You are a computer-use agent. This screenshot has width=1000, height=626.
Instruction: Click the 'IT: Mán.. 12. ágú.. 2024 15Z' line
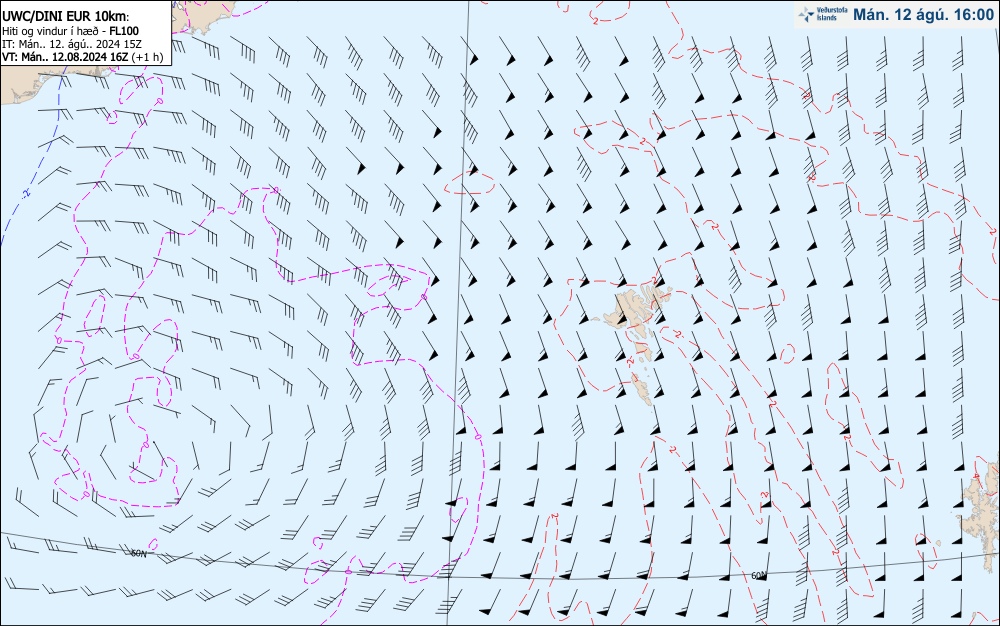71,44
